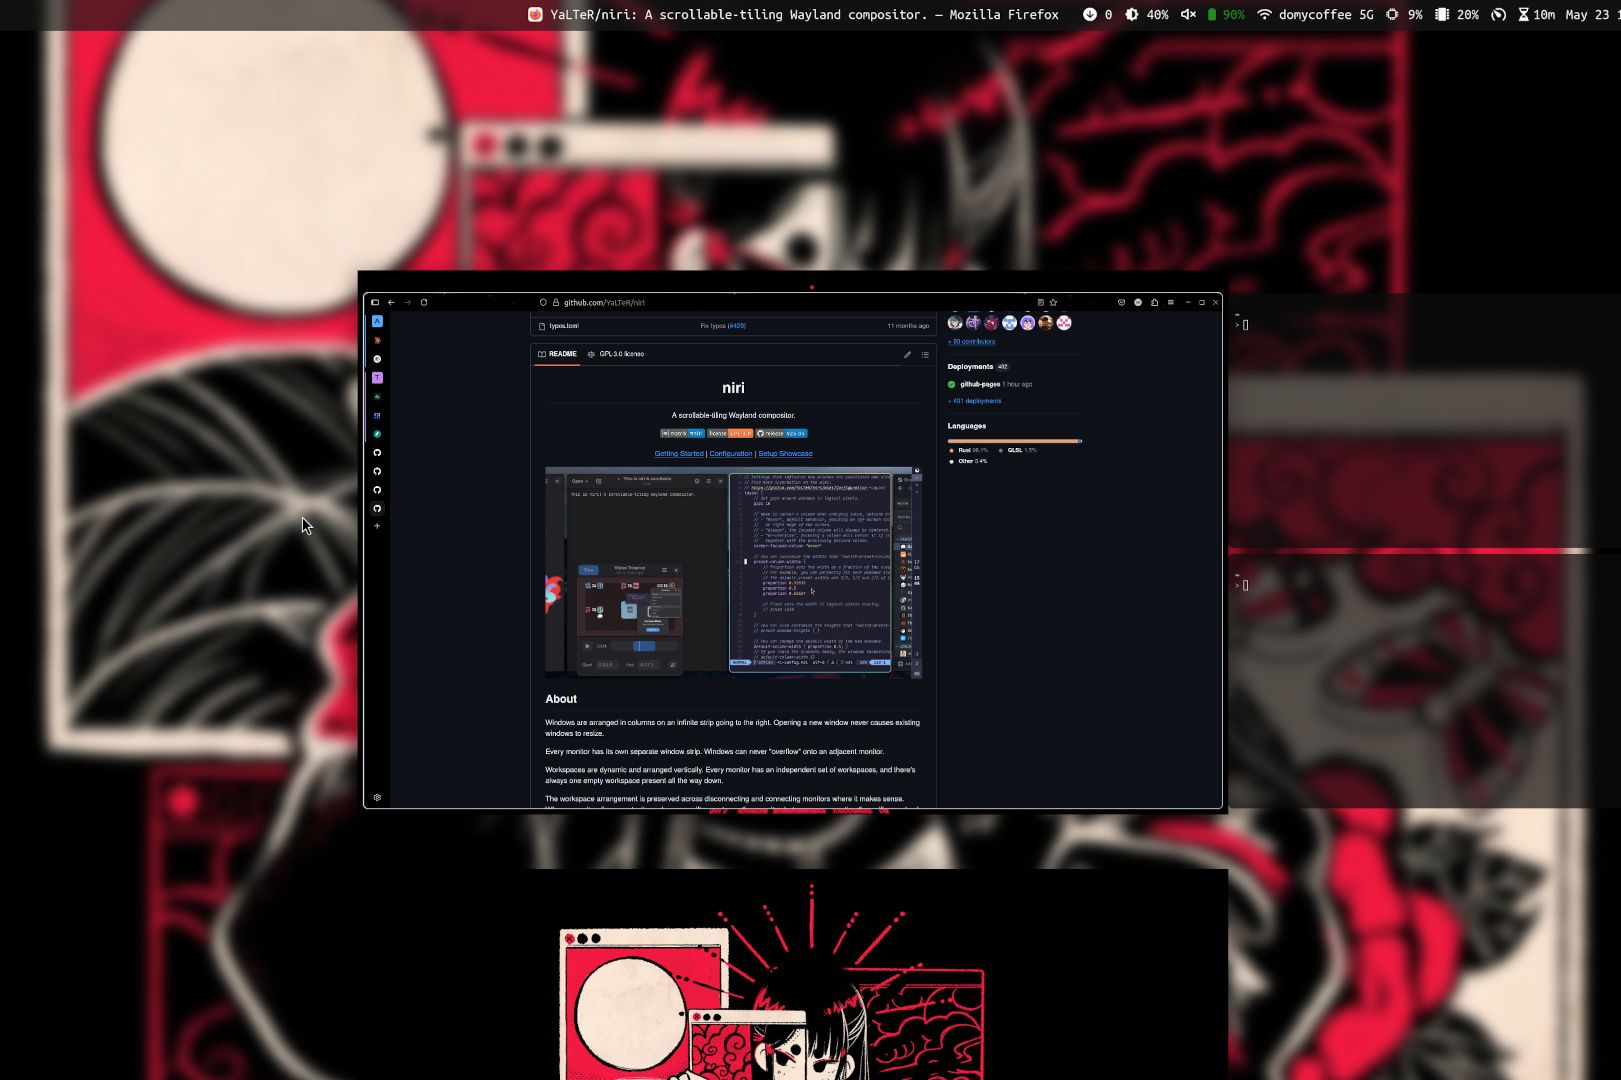
Task: Switch to the GPL-3.0 license tab
Action: point(616,354)
